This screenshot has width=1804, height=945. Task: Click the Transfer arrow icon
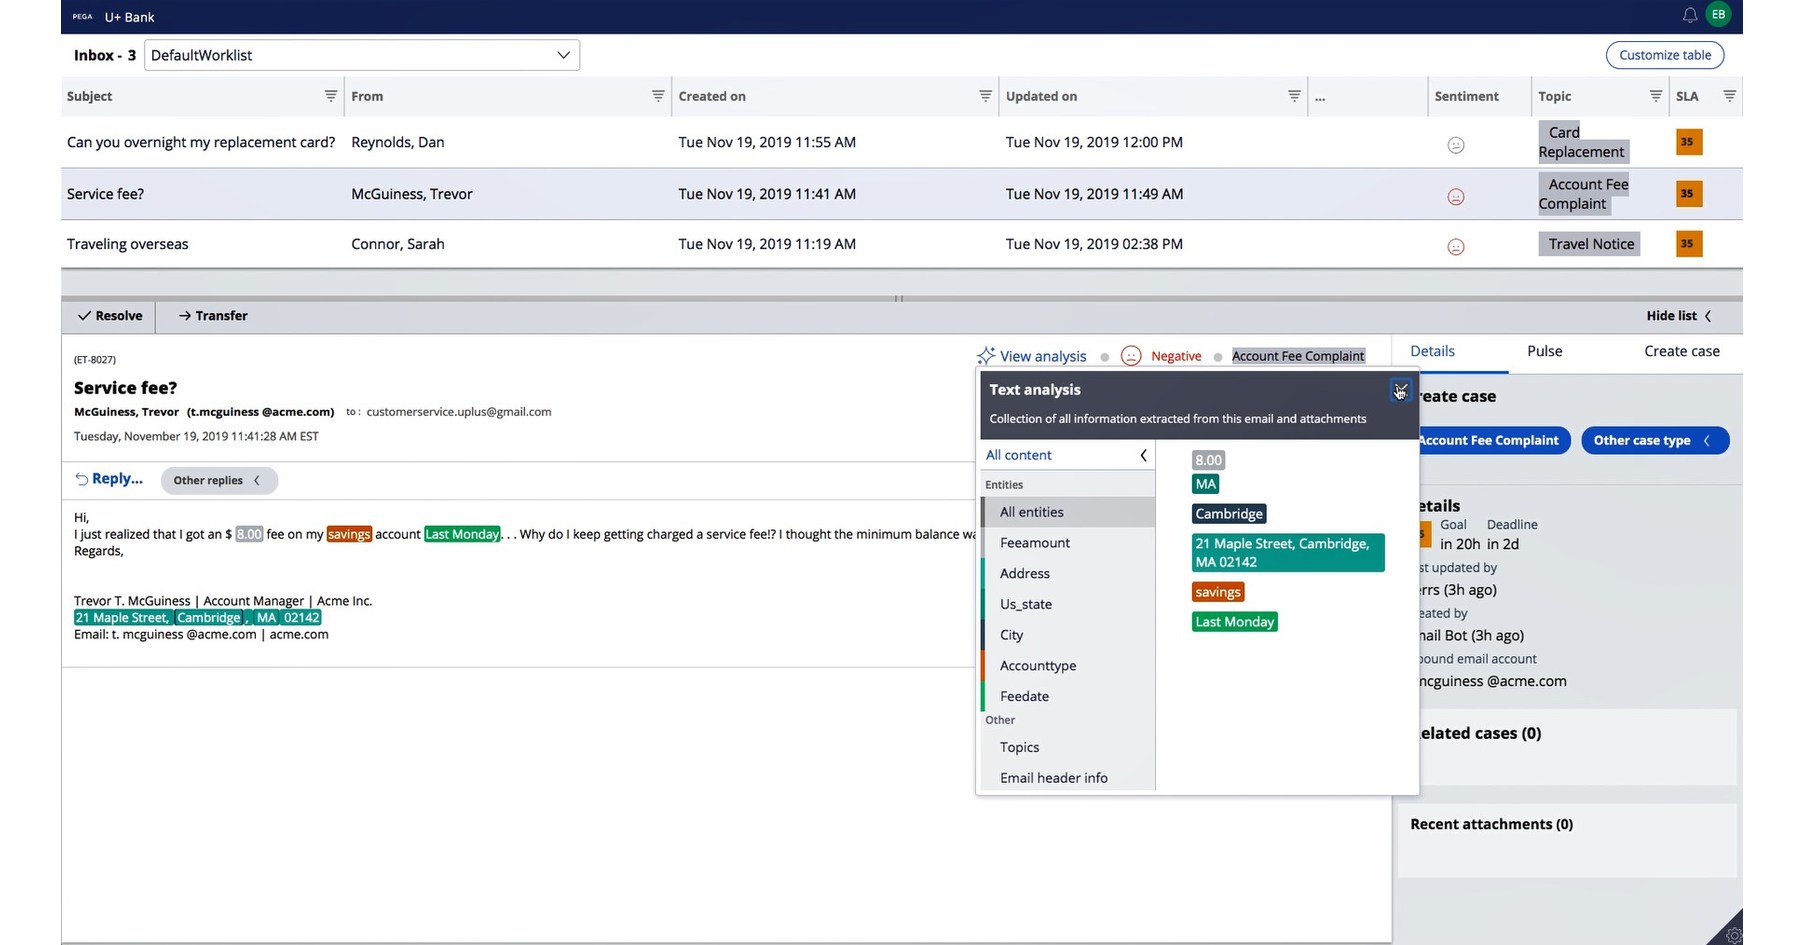coord(184,316)
